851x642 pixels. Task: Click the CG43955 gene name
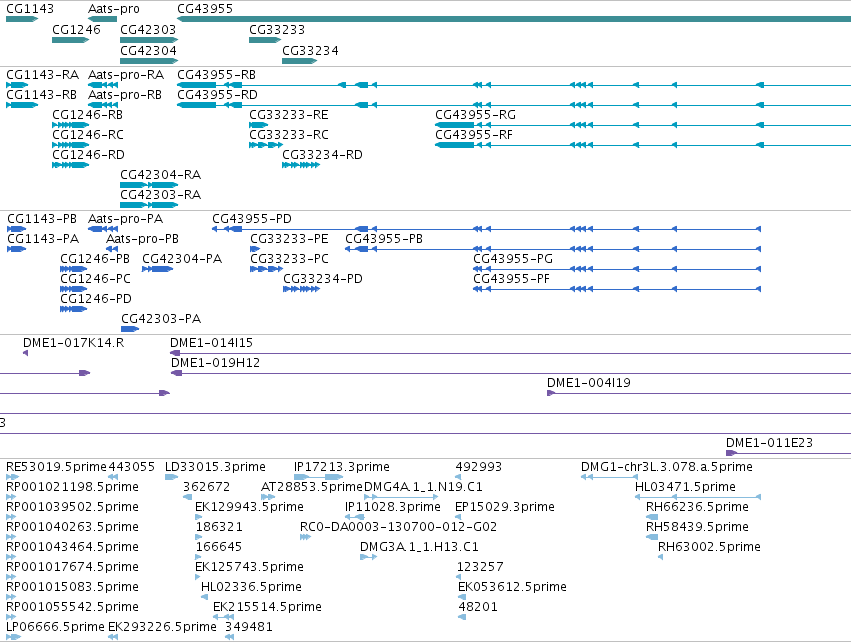coord(205,9)
